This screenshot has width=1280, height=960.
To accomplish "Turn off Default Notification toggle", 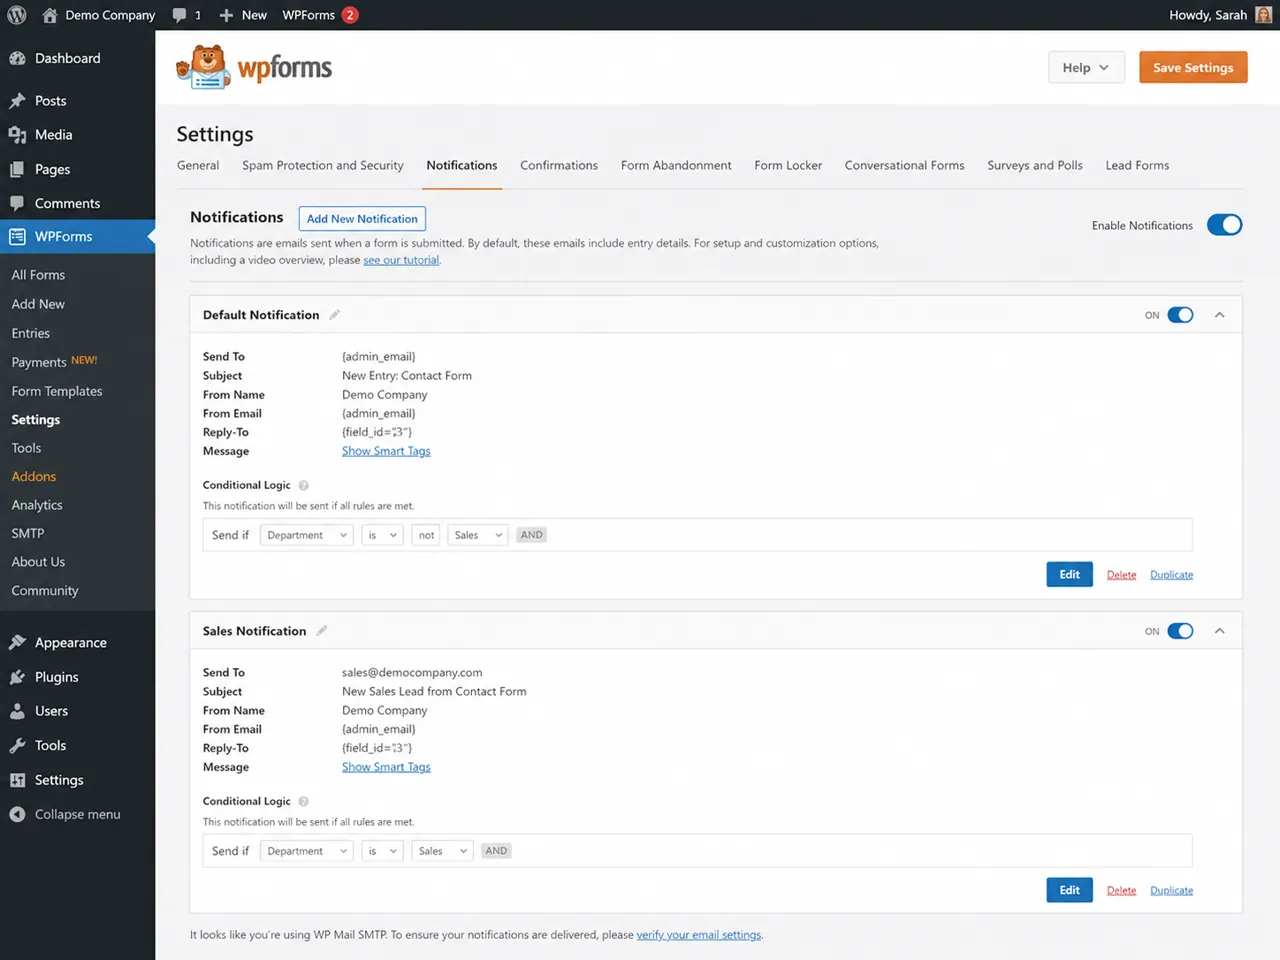I will (1180, 315).
